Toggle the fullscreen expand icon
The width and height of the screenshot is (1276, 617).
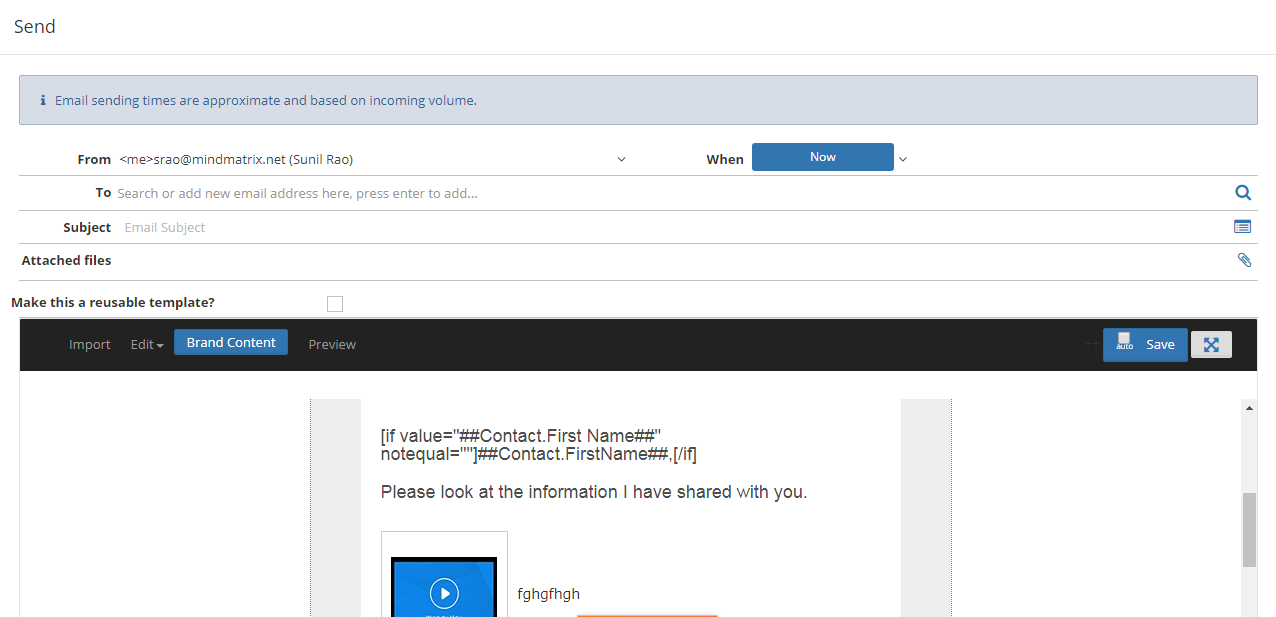[1211, 344]
